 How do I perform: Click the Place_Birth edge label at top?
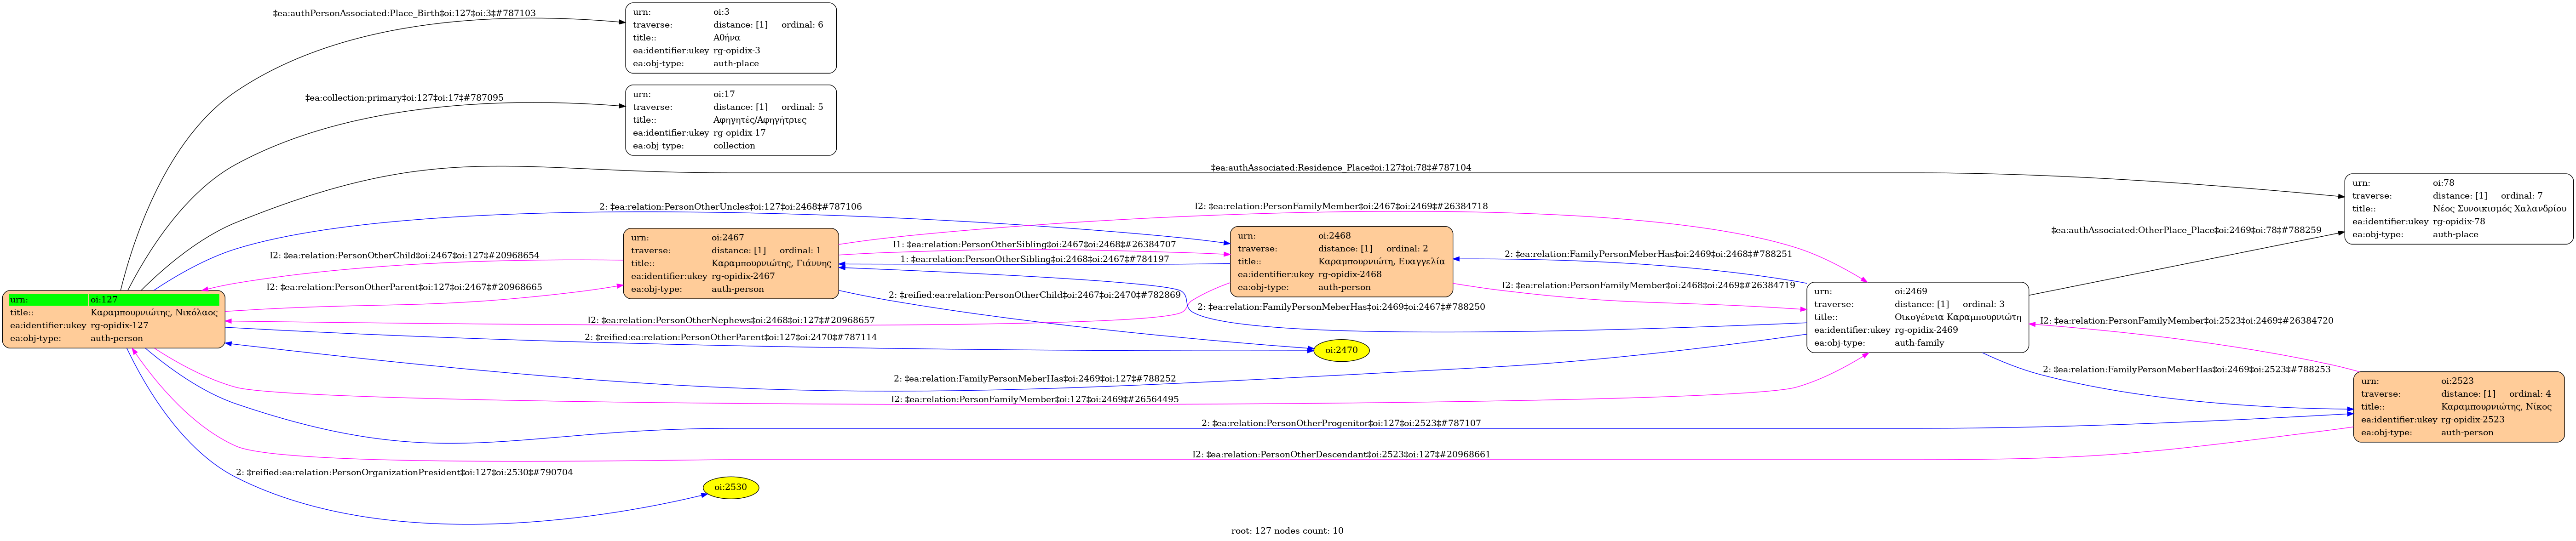404,13
